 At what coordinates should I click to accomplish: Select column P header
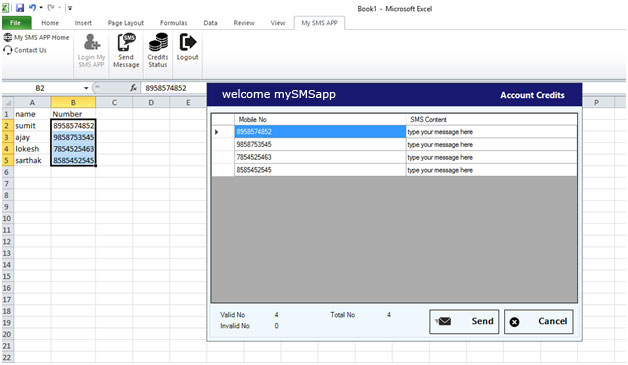click(x=596, y=103)
